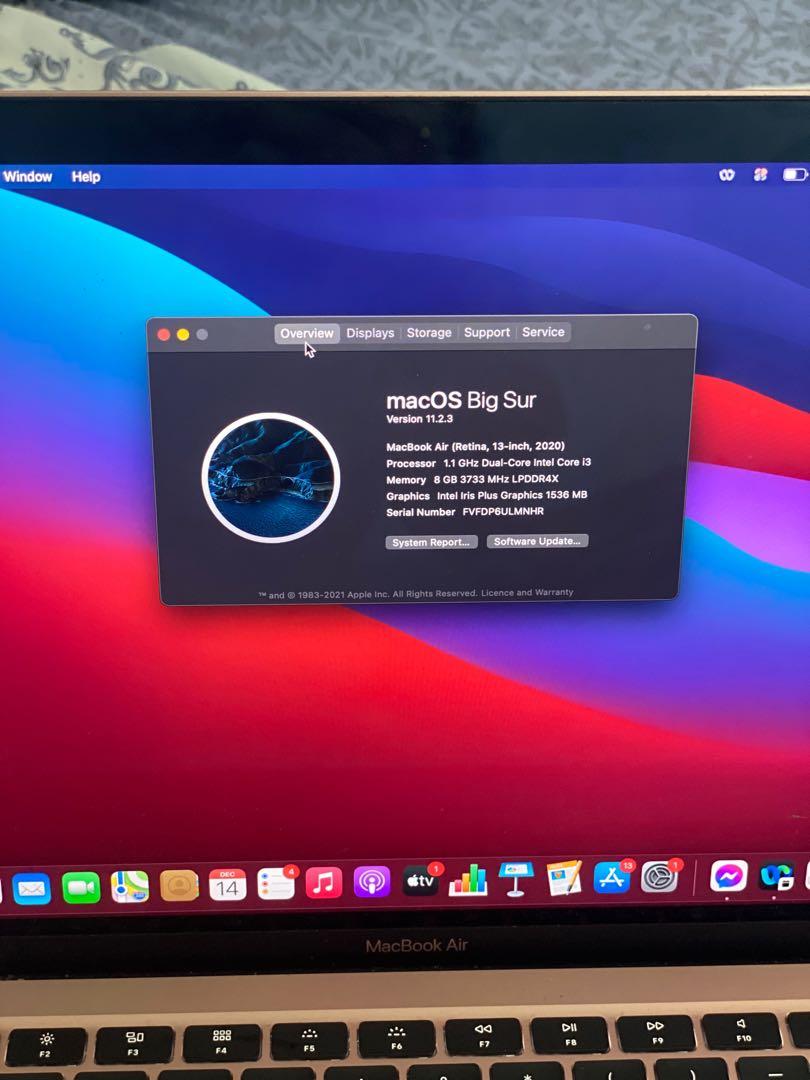The width and height of the screenshot is (810, 1080).
Task: Click the System Report button
Action: pos(430,542)
